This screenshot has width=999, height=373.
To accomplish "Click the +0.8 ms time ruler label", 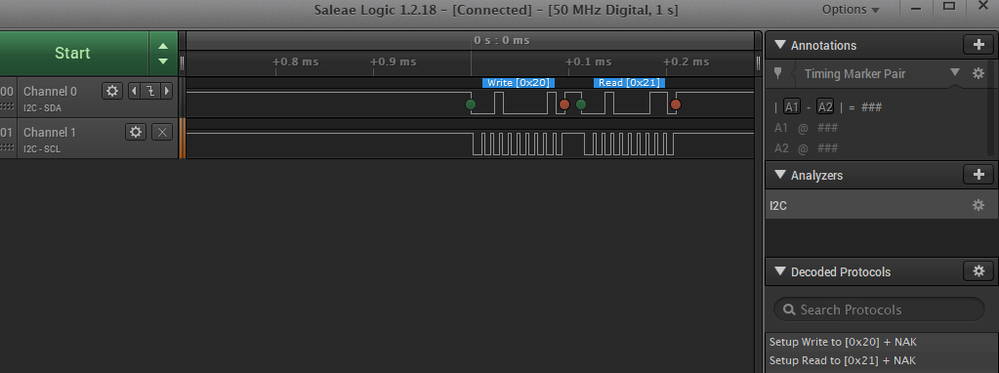I will coord(296,62).
